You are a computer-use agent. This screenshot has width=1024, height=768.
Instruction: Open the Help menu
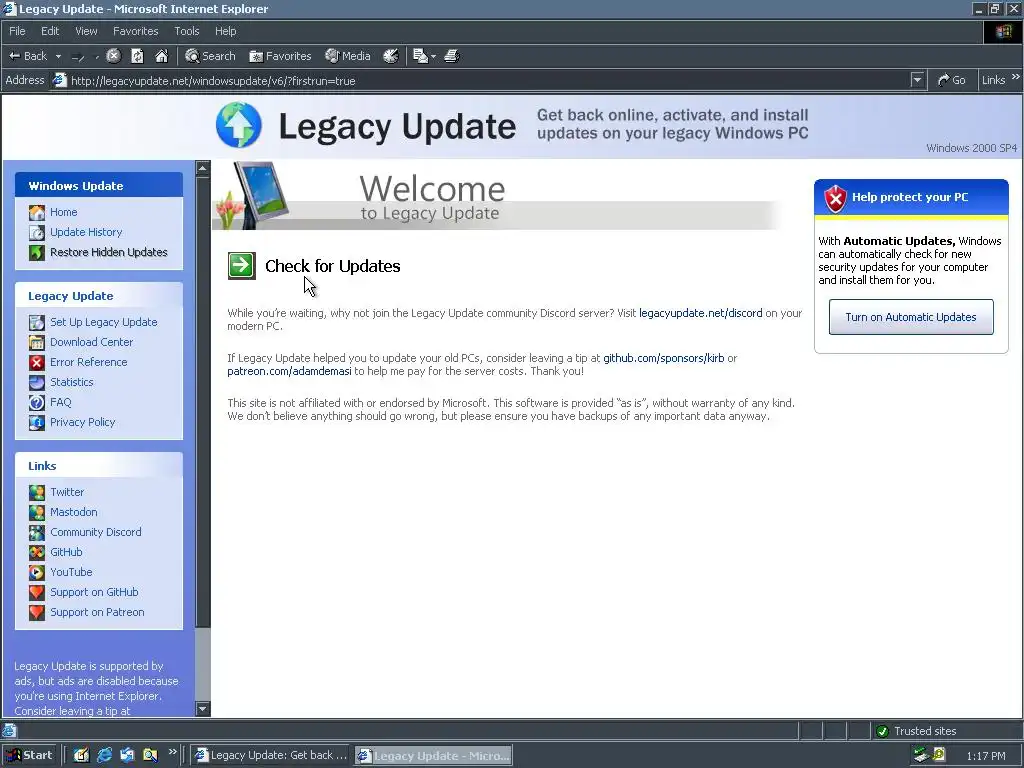click(x=225, y=31)
